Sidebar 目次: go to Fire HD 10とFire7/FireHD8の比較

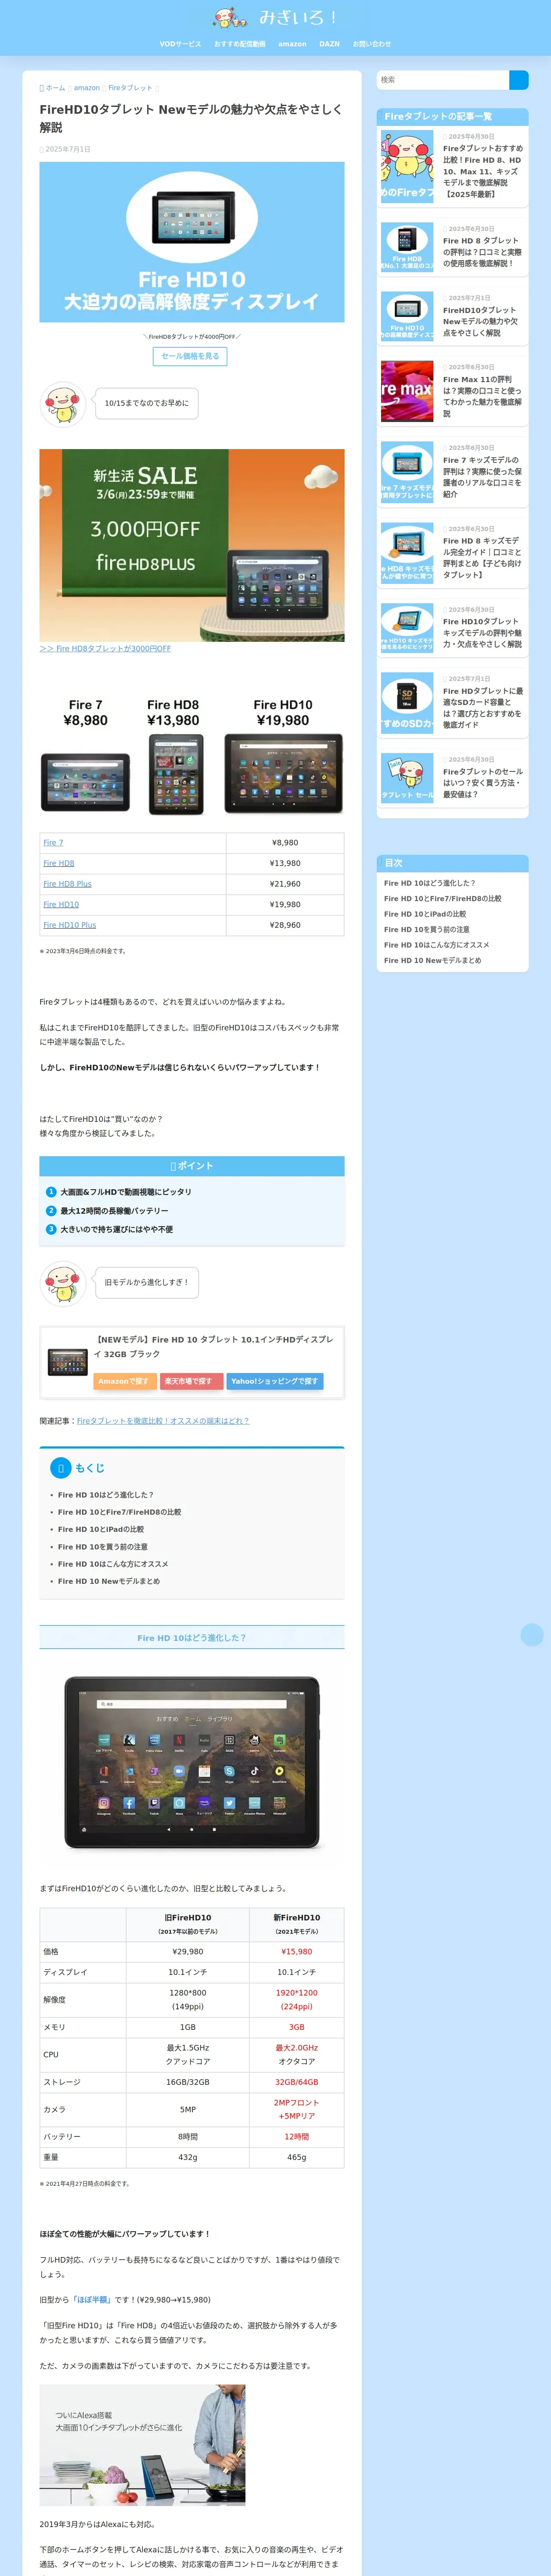pos(443,898)
